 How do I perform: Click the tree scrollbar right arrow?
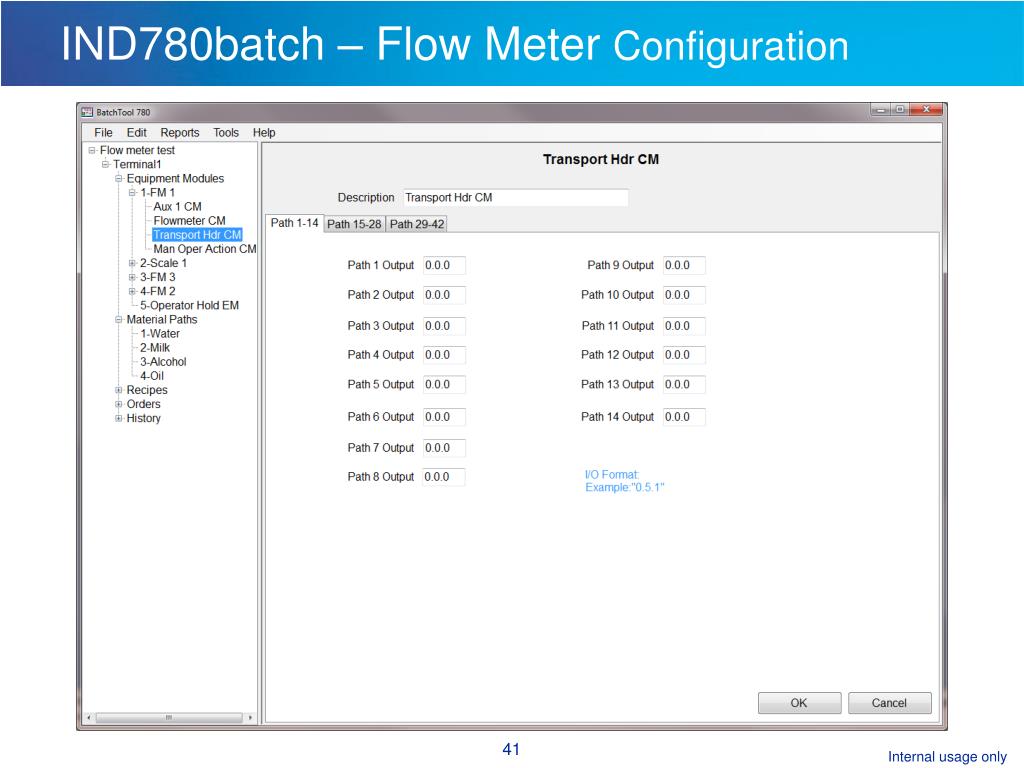(250, 718)
